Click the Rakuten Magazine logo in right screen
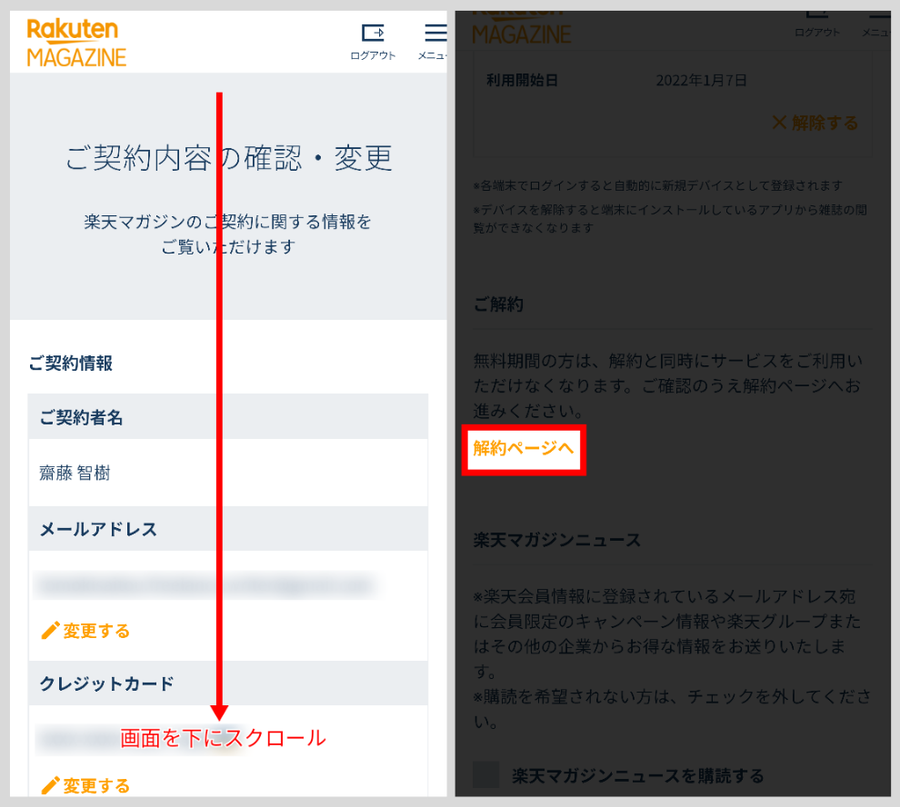 [521, 29]
